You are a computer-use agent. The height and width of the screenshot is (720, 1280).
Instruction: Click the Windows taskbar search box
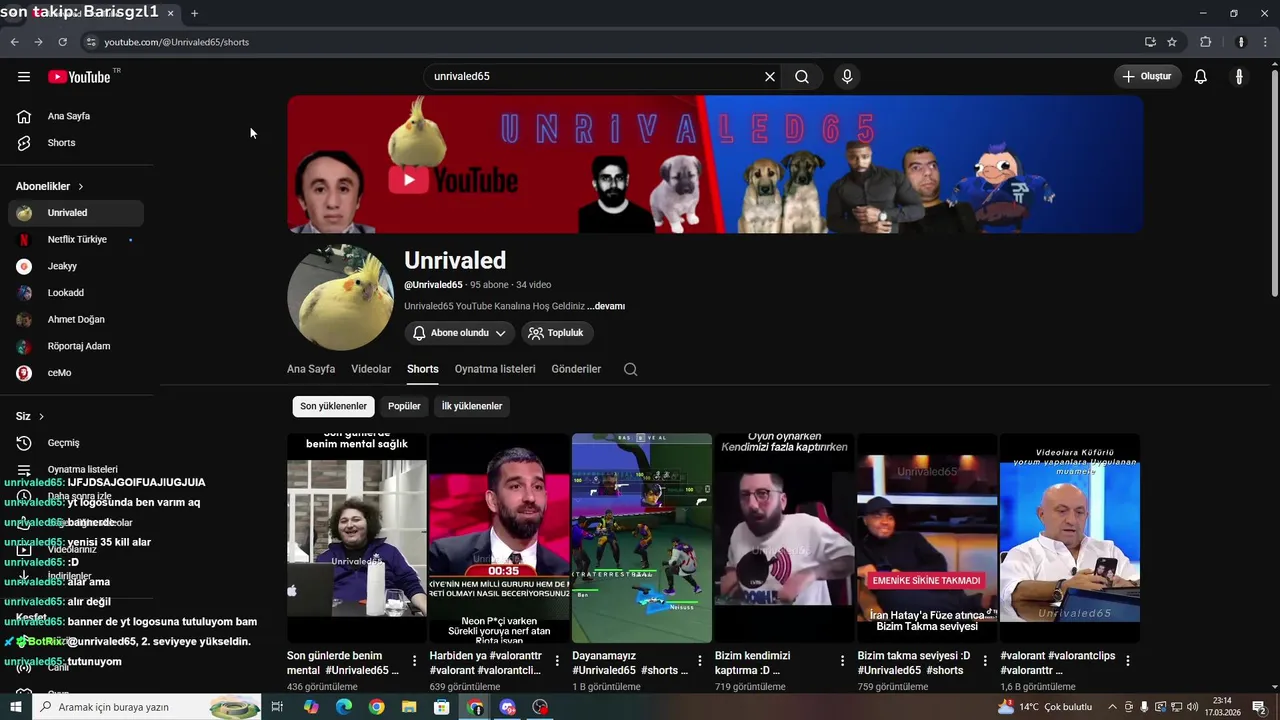[x=147, y=707]
